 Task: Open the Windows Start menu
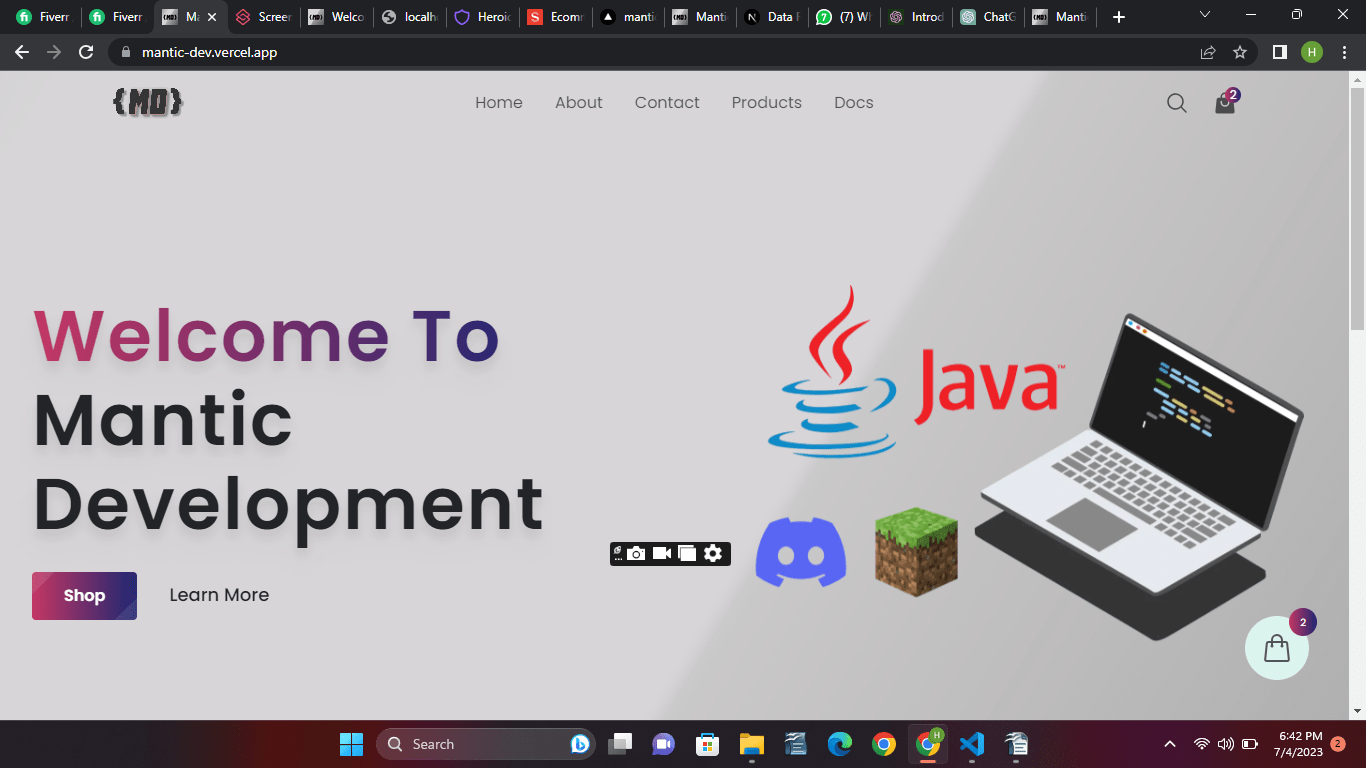pyautogui.click(x=351, y=744)
